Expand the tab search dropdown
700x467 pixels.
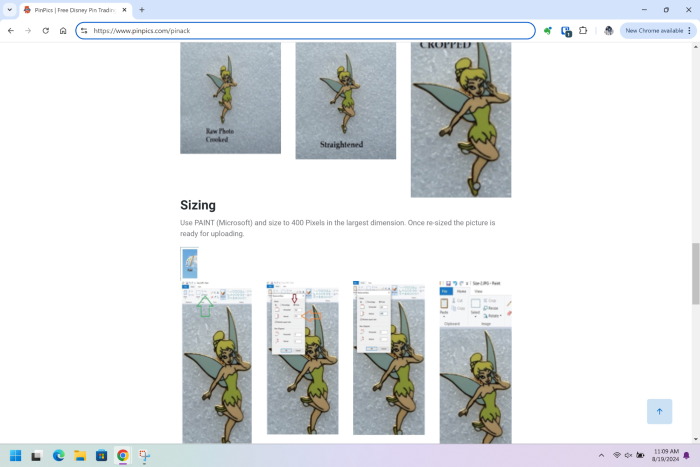coord(9,9)
